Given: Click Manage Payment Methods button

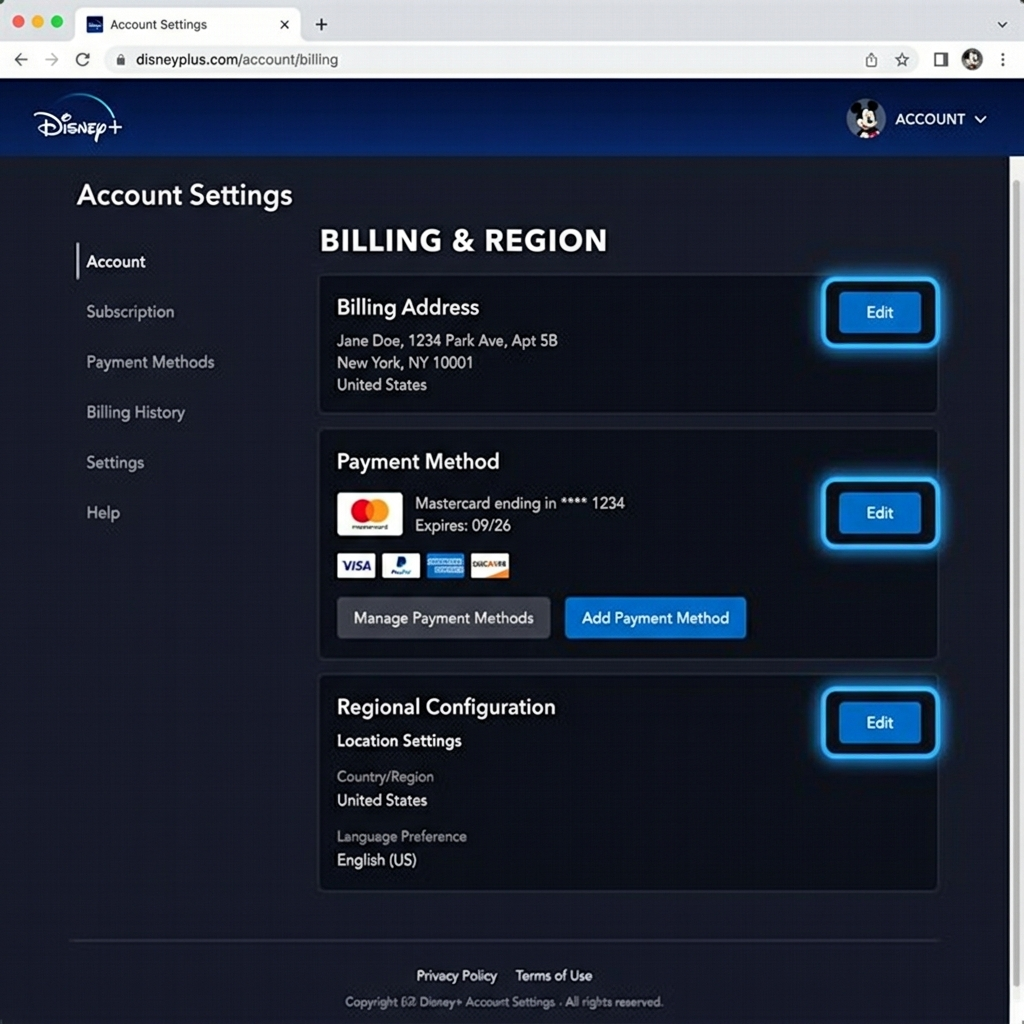Looking at the screenshot, I should point(443,618).
